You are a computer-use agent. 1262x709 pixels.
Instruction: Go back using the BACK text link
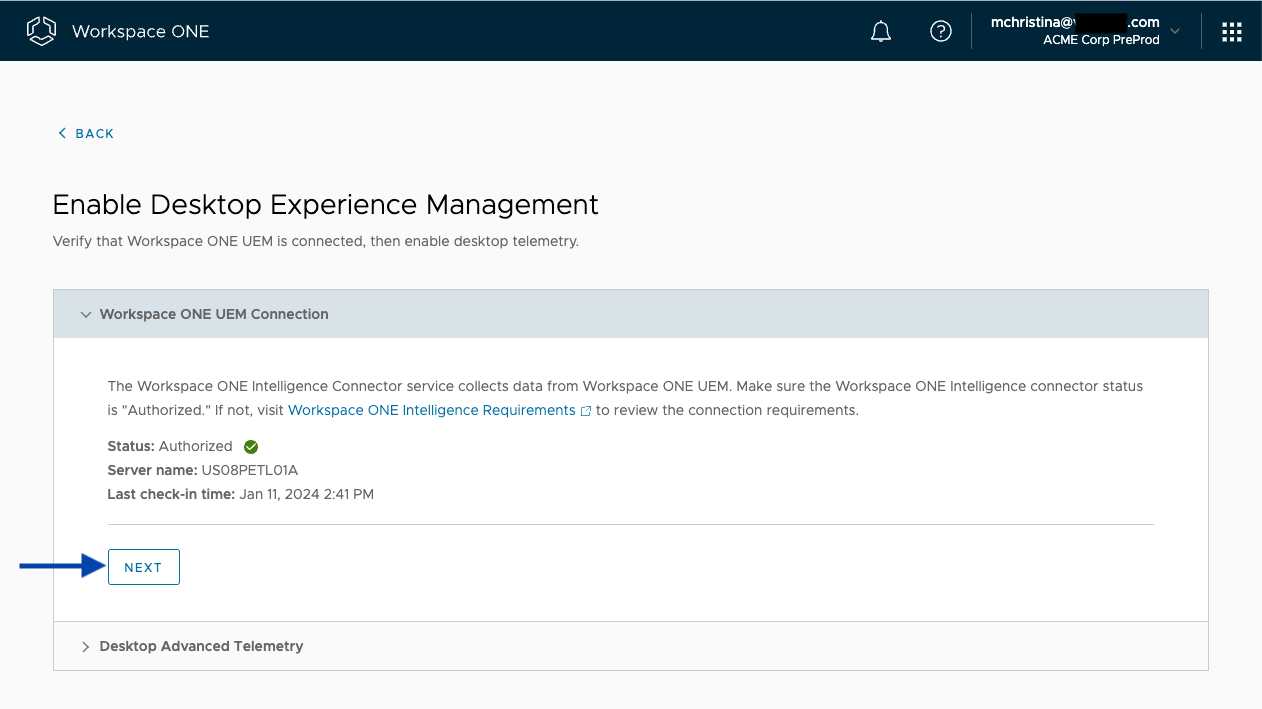point(95,134)
